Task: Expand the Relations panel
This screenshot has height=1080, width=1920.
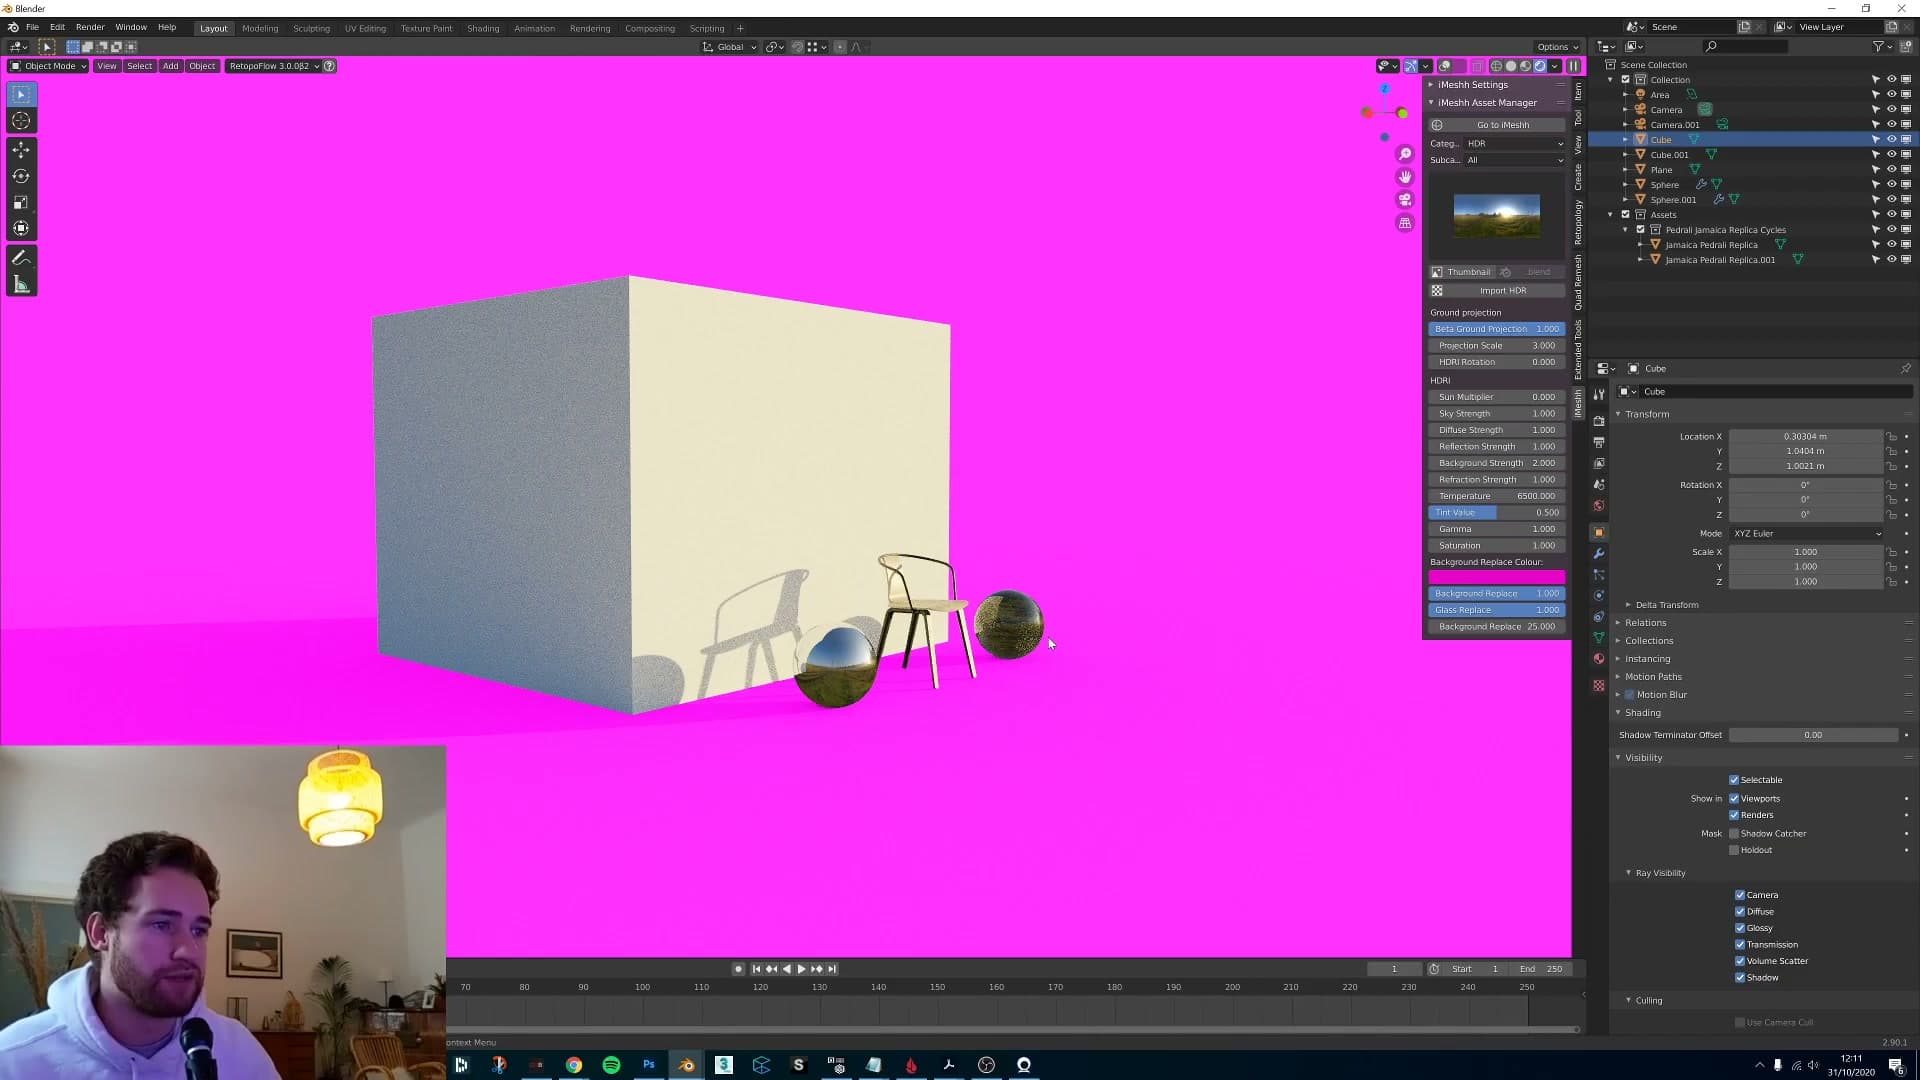Action: [1645, 623]
